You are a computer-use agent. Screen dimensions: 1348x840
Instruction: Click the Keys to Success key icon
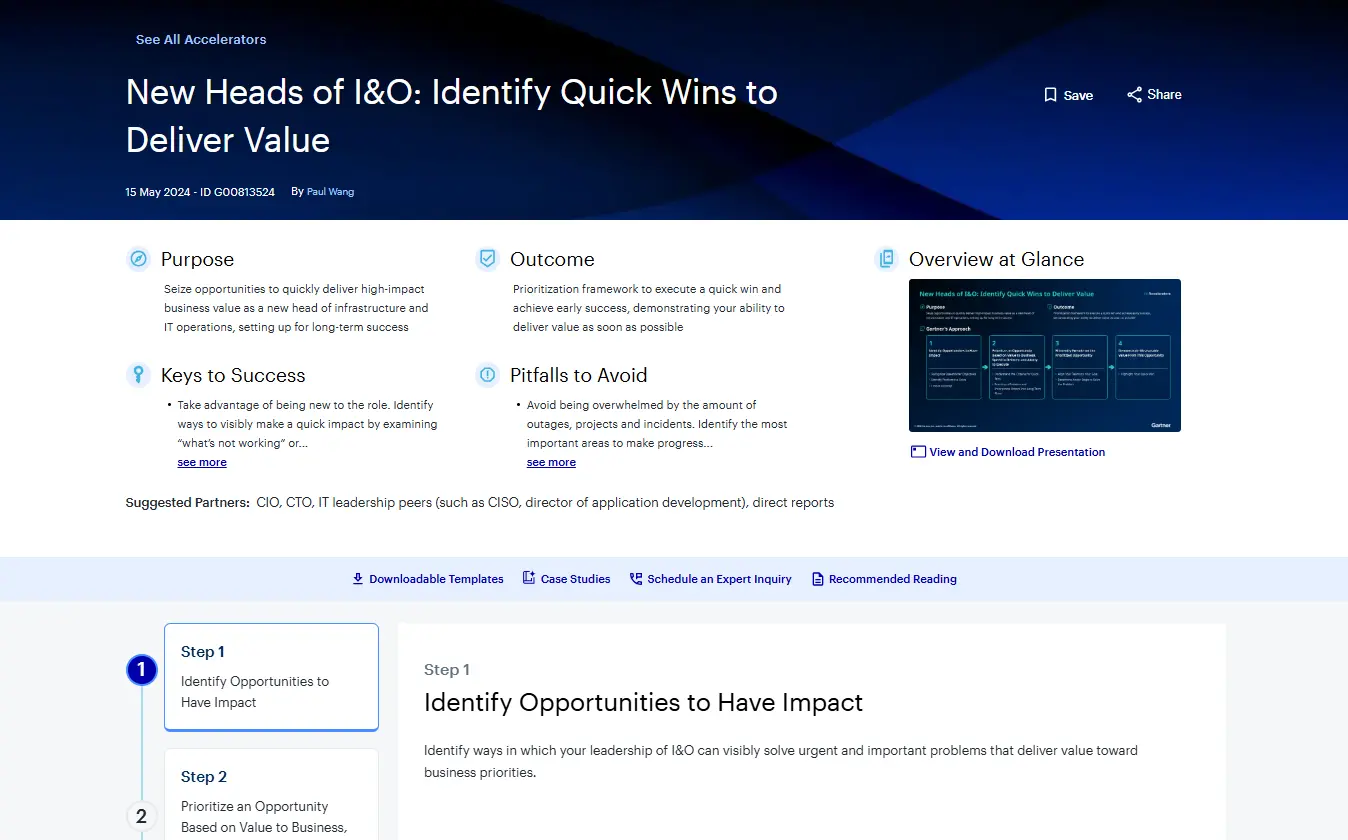tap(138, 375)
